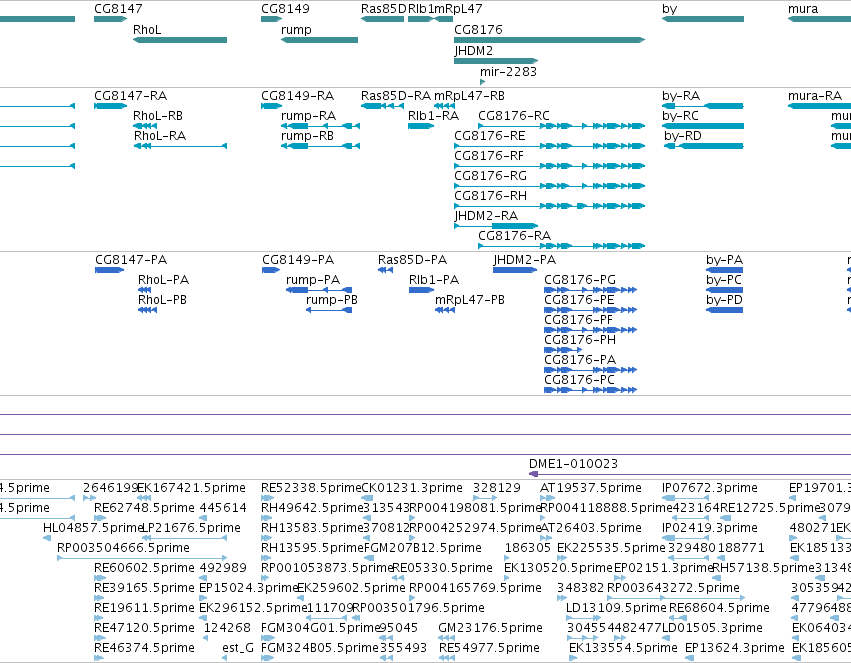Click the CG8176-RE transcript label
Screen dimensions: 851x663
[x=490, y=136]
